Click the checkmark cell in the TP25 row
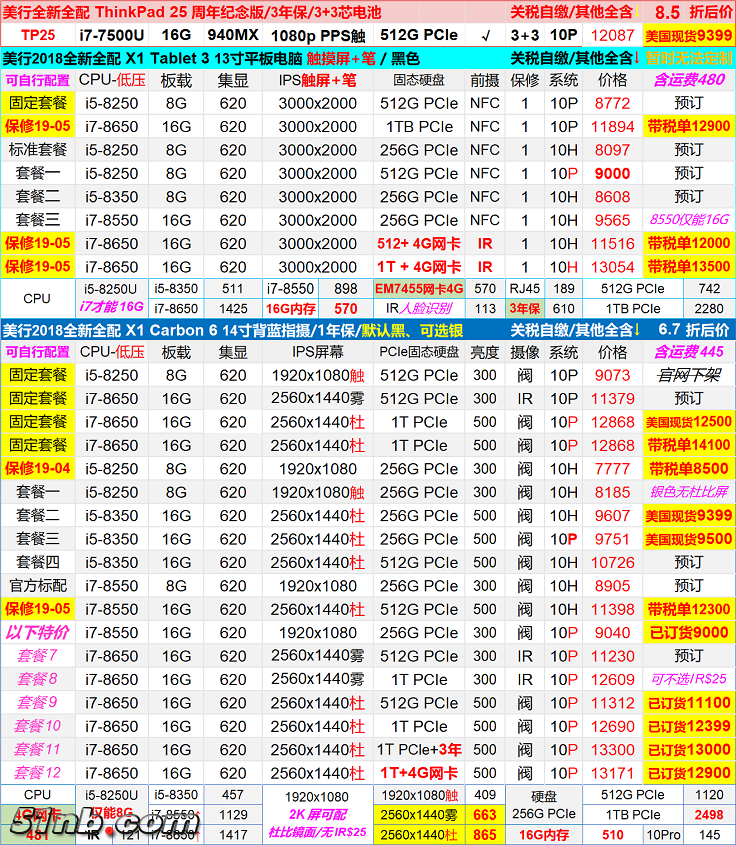736x845 pixels. 485,35
